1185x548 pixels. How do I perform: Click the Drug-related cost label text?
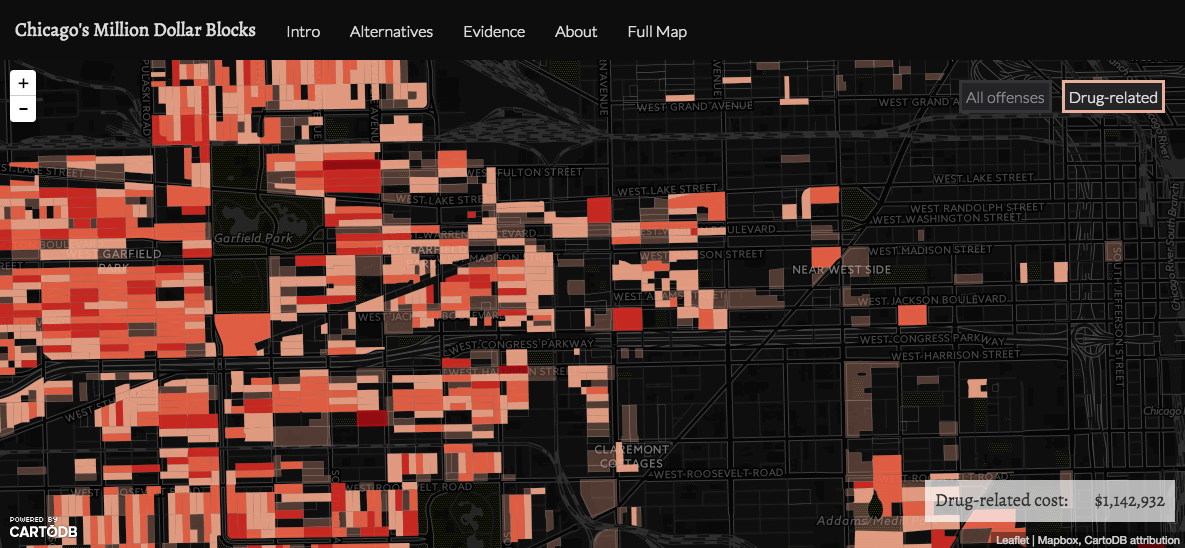coord(1002,500)
